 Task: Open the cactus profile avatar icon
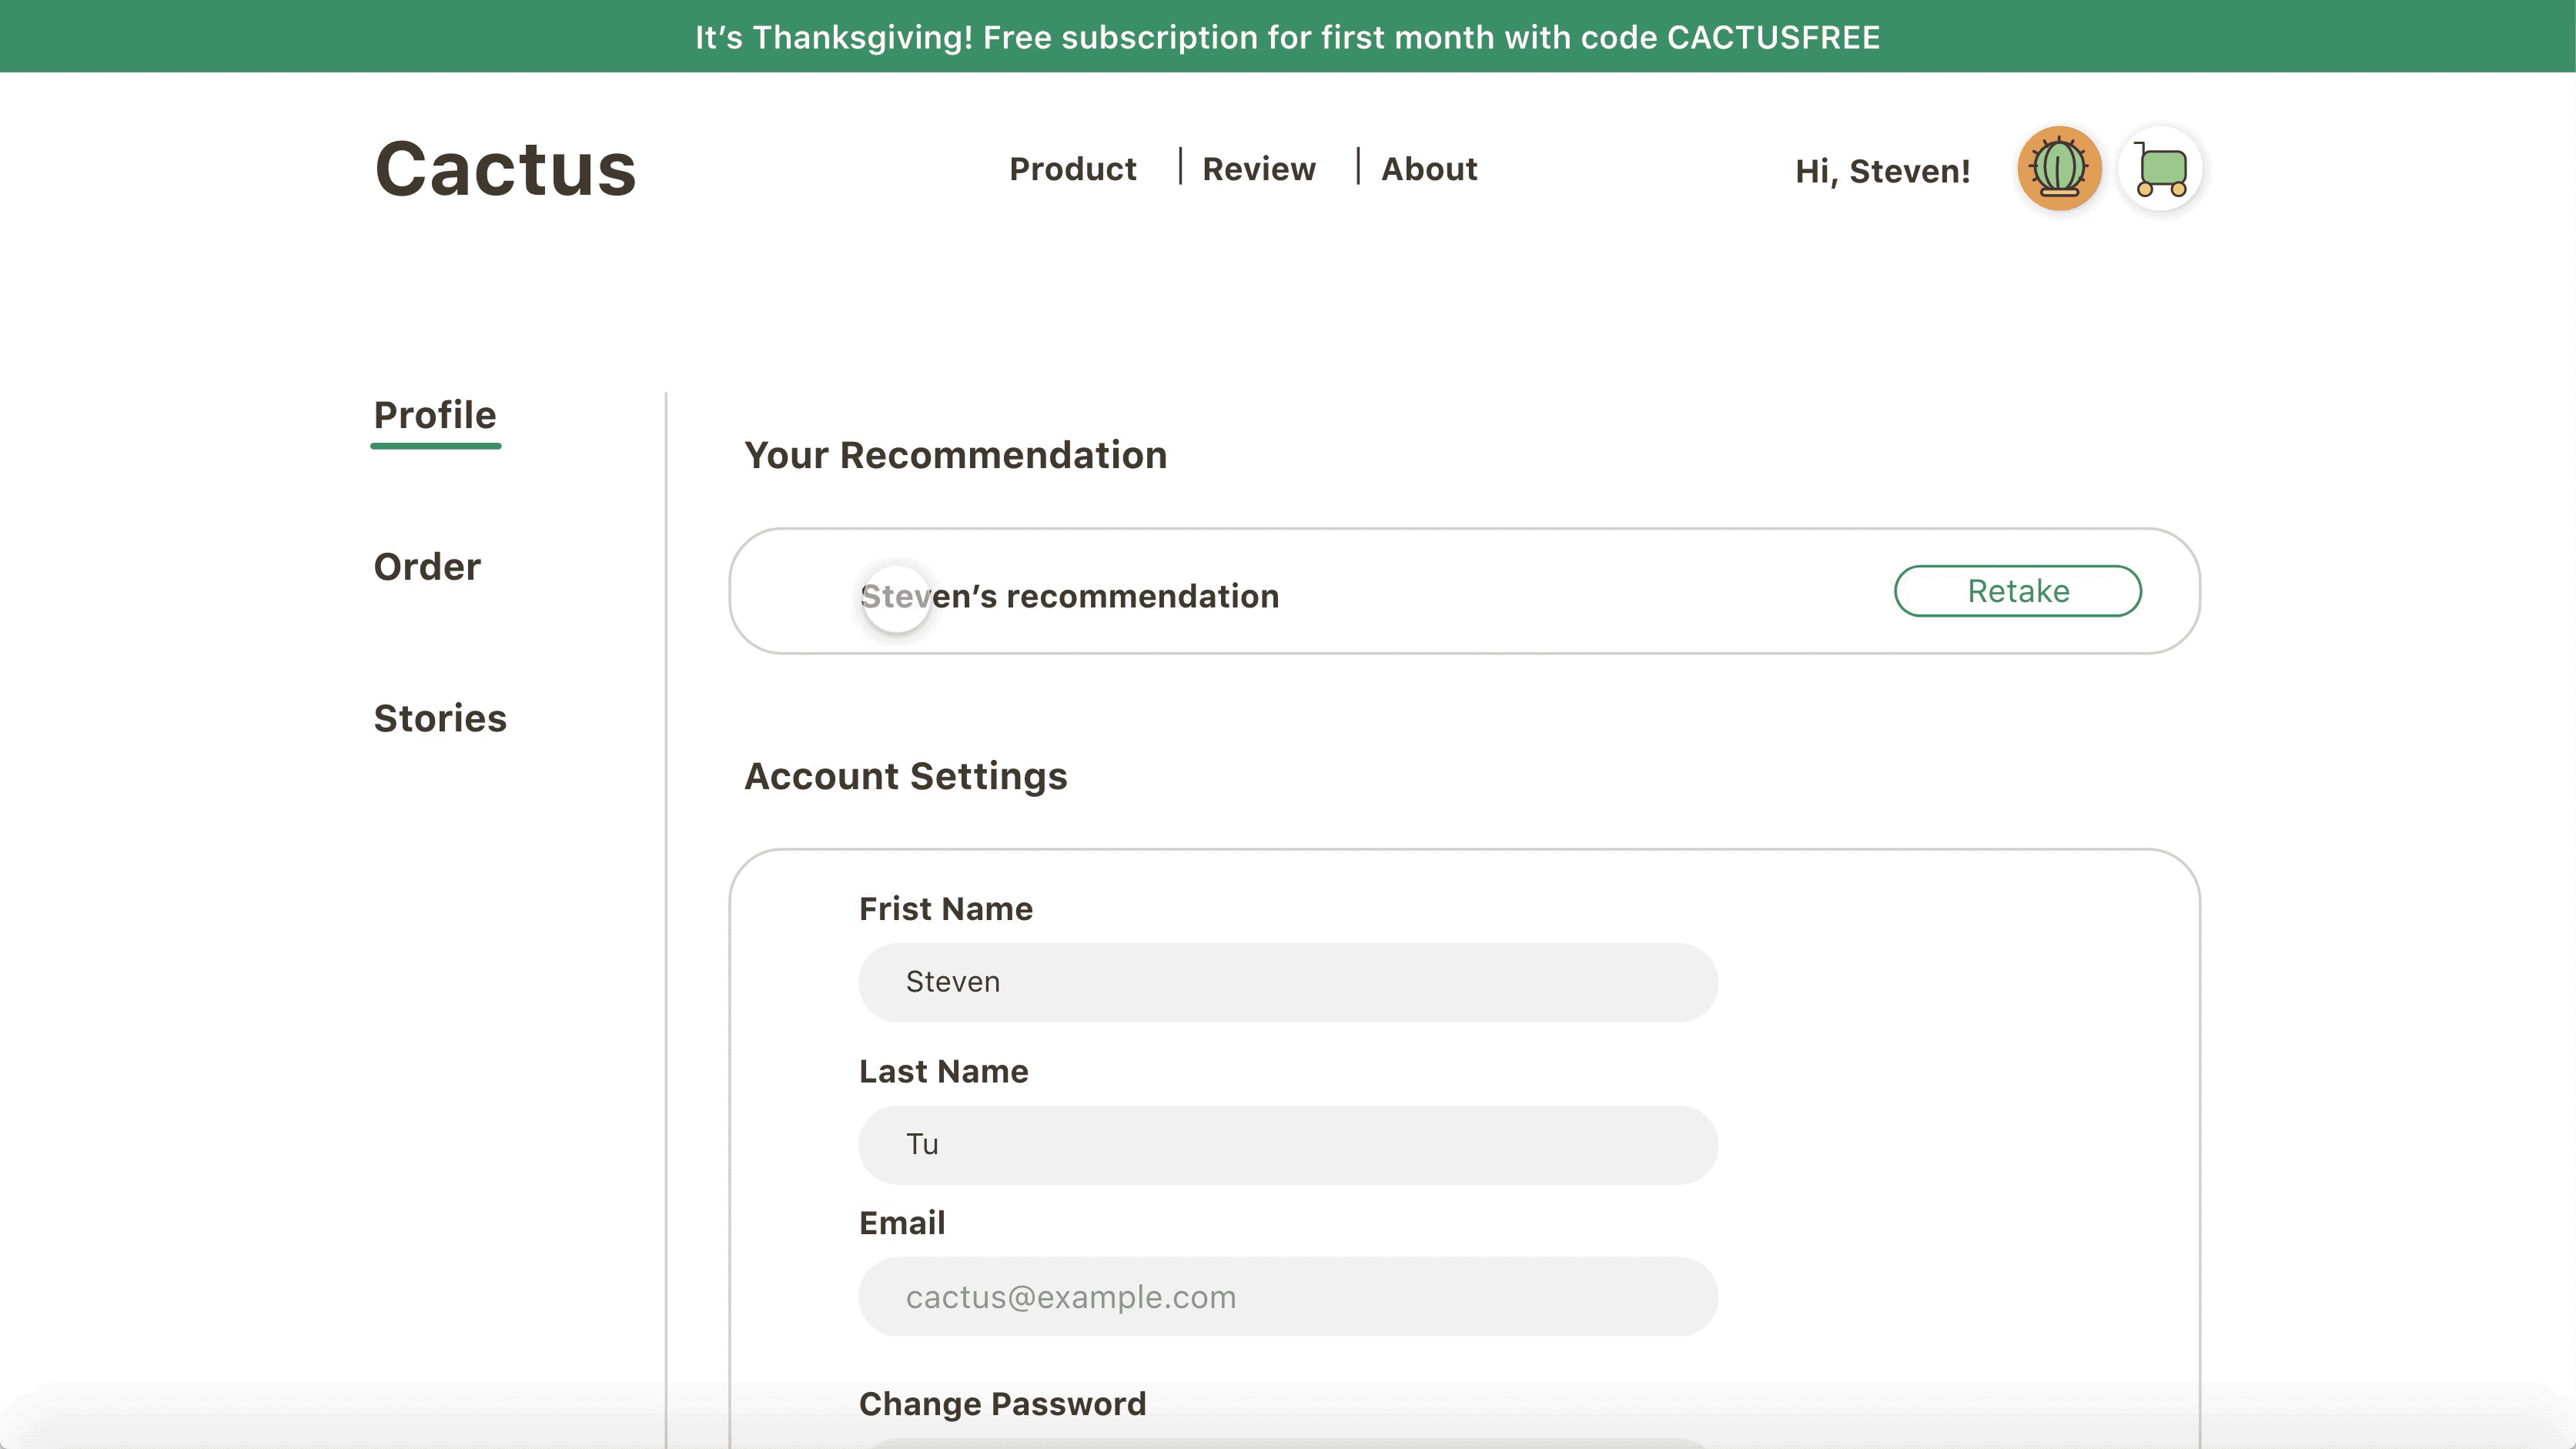tap(2059, 169)
